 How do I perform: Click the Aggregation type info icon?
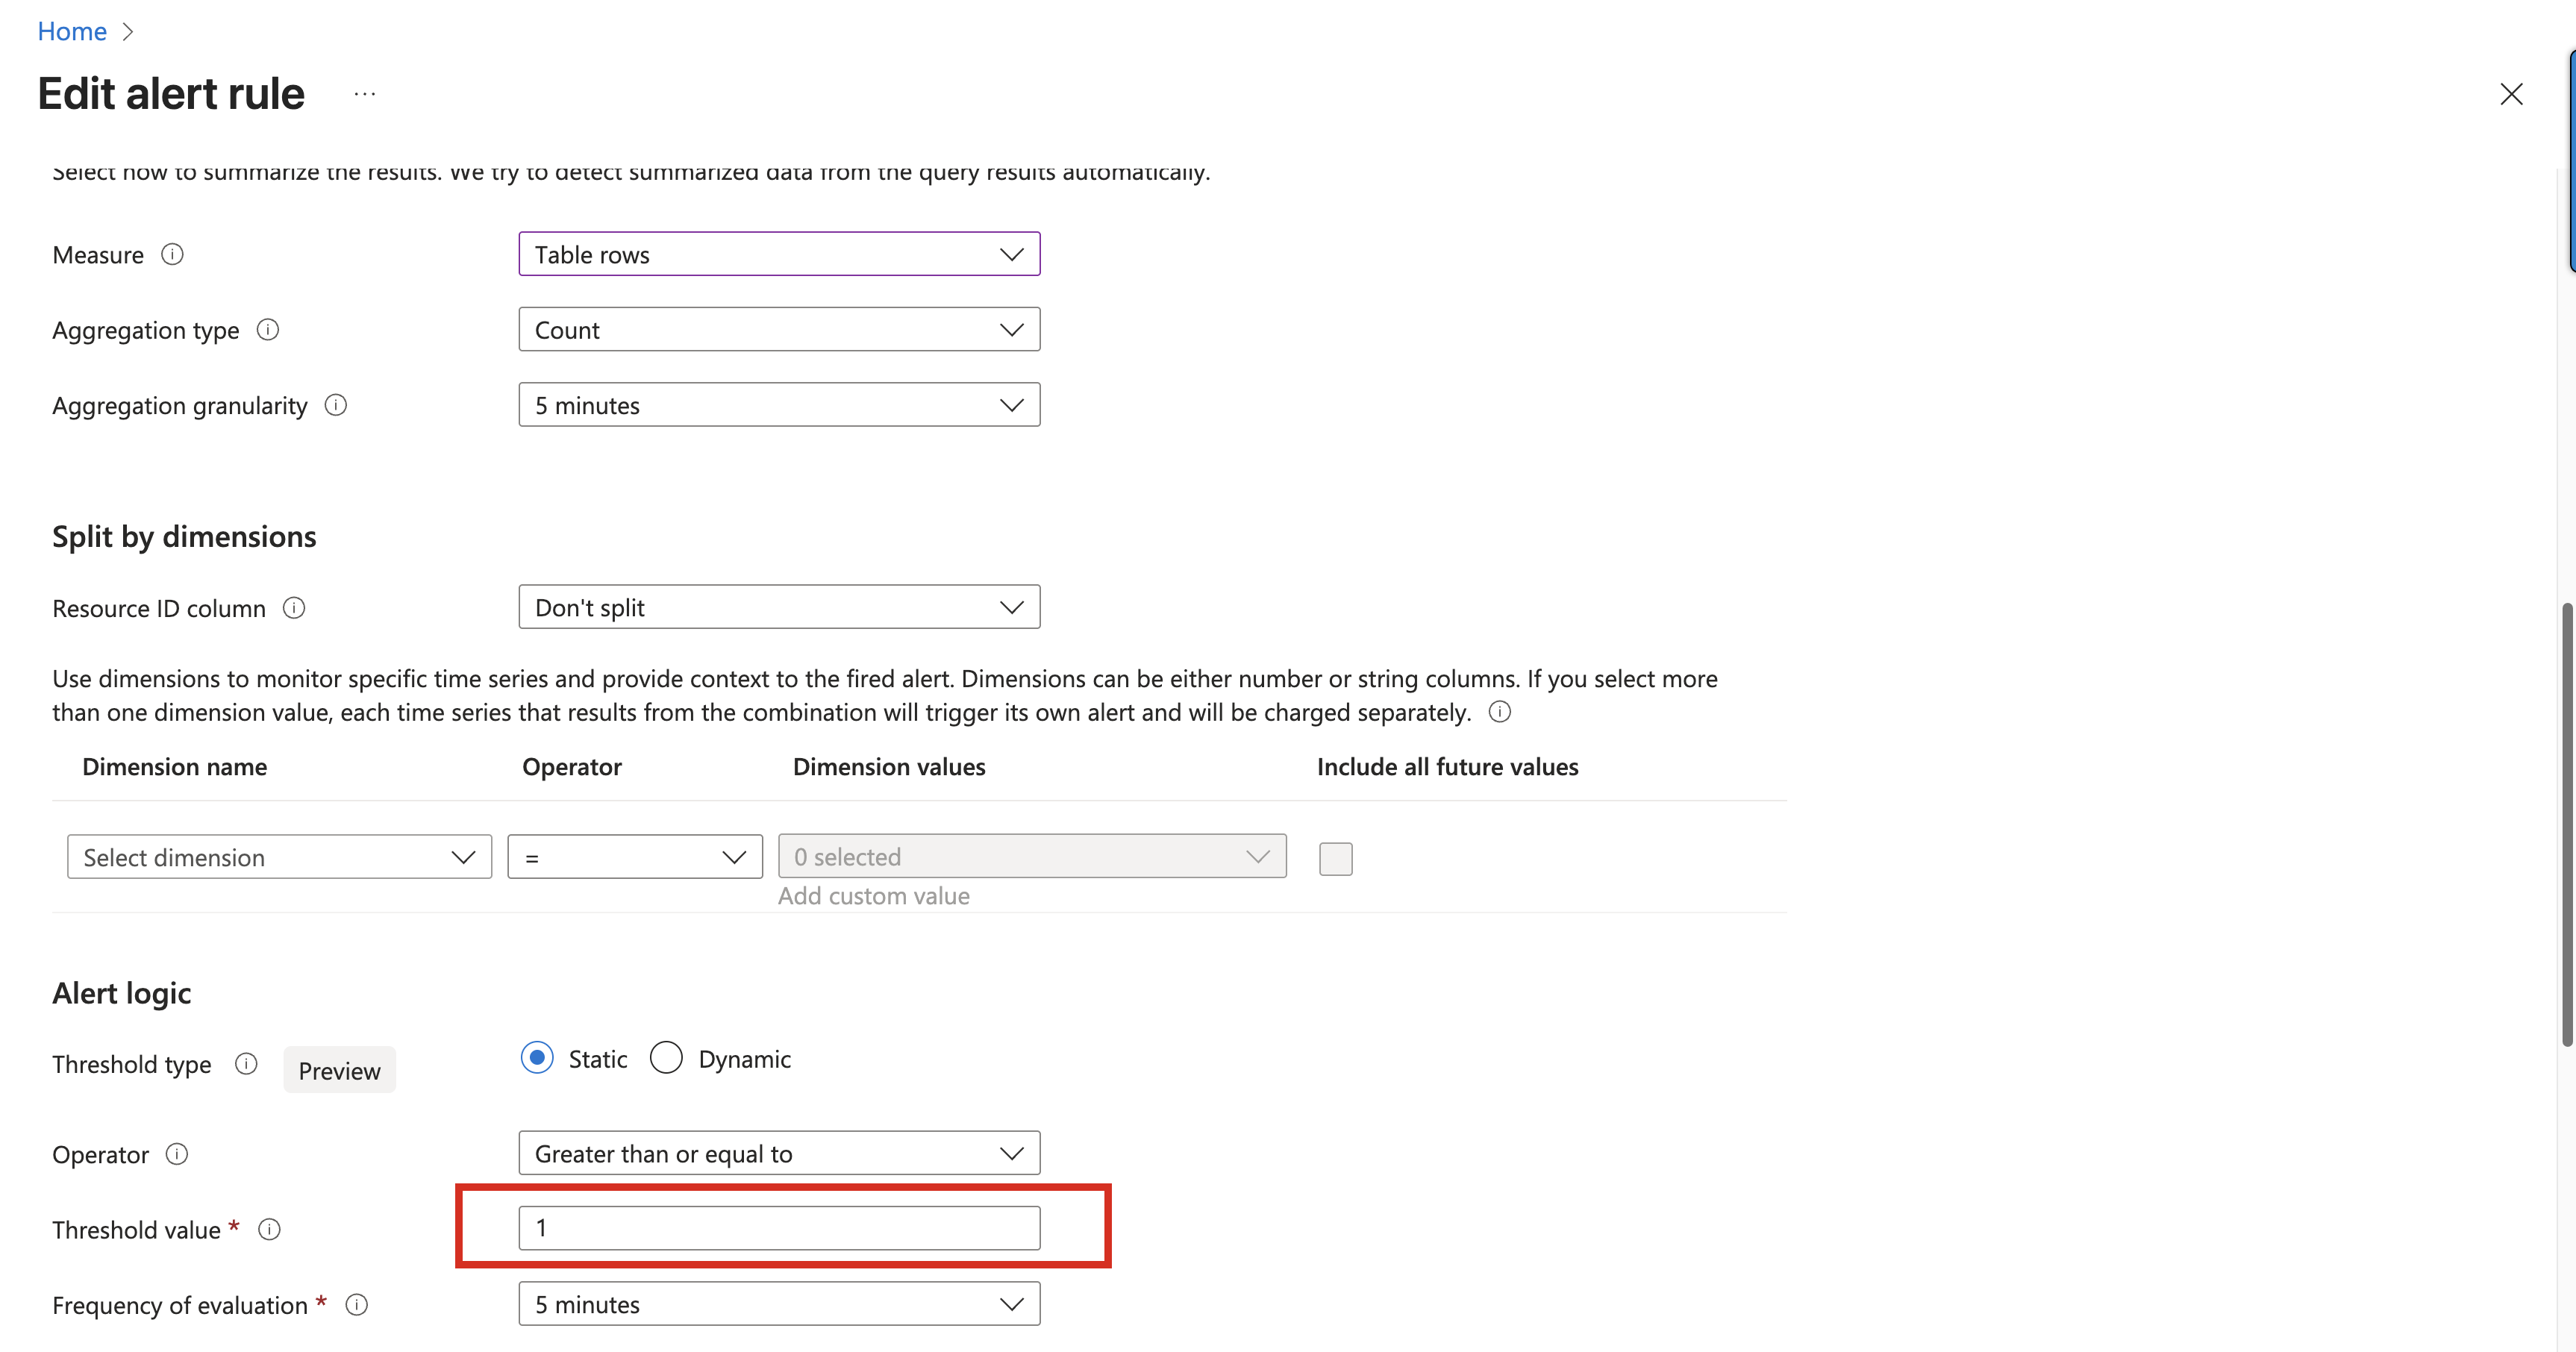[268, 329]
